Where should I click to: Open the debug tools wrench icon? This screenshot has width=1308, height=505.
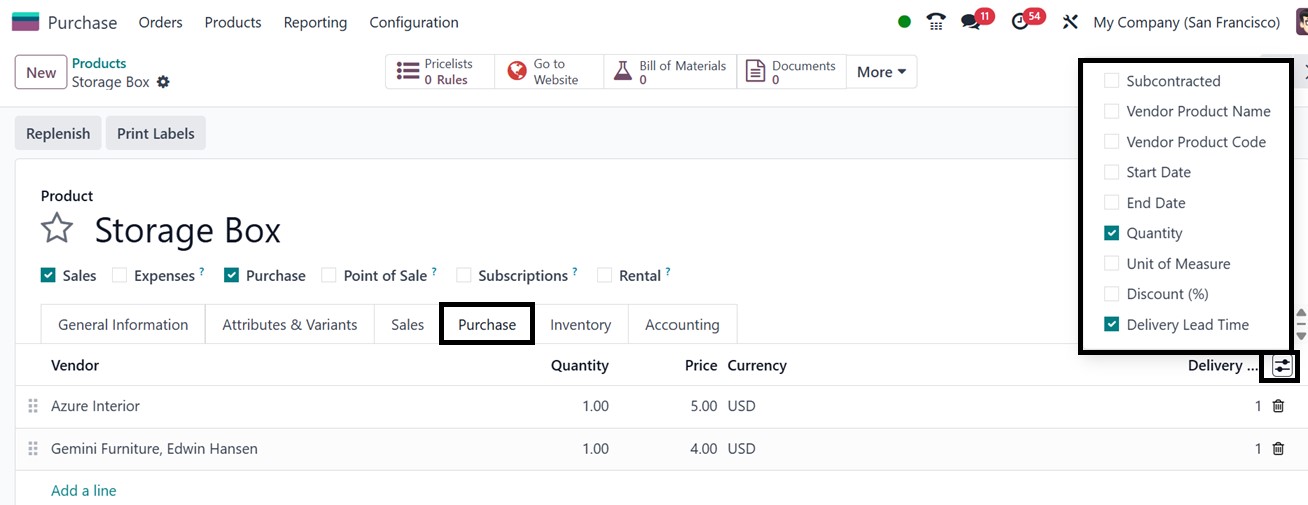[x=1069, y=22]
